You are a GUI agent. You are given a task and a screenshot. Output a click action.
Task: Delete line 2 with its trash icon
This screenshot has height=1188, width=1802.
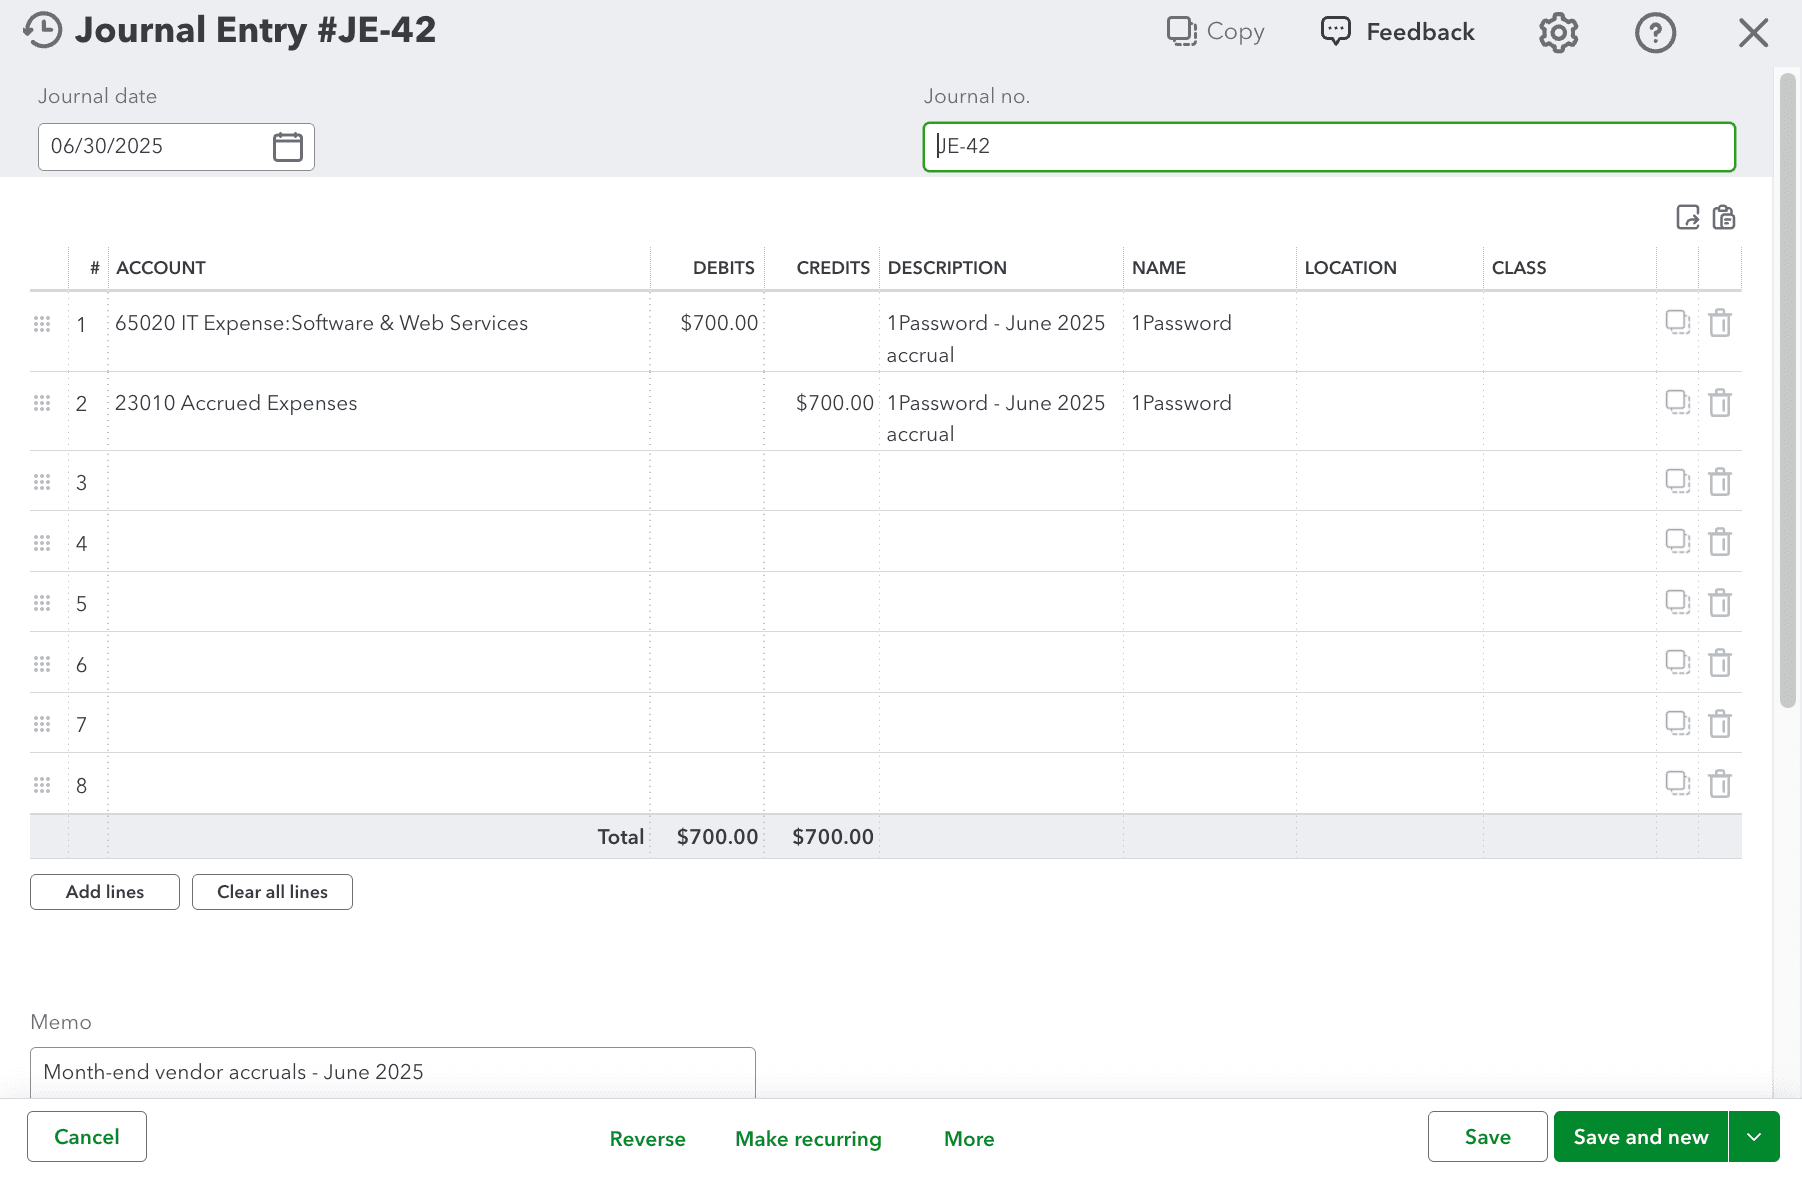pos(1721,403)
